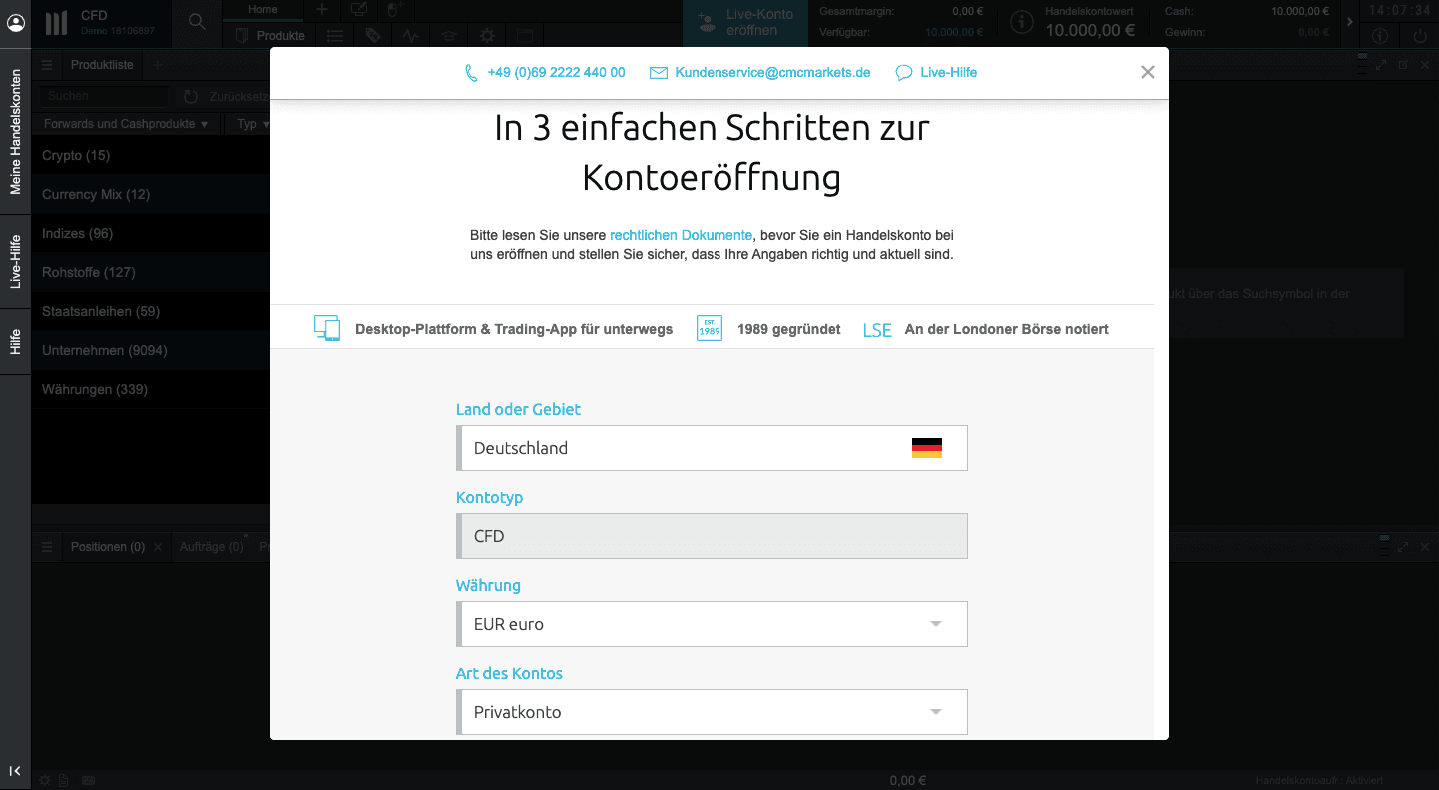Open the watchlist list icon in toolbar
This screenshot has width=1439, height=790.
[x=335, y=36]
